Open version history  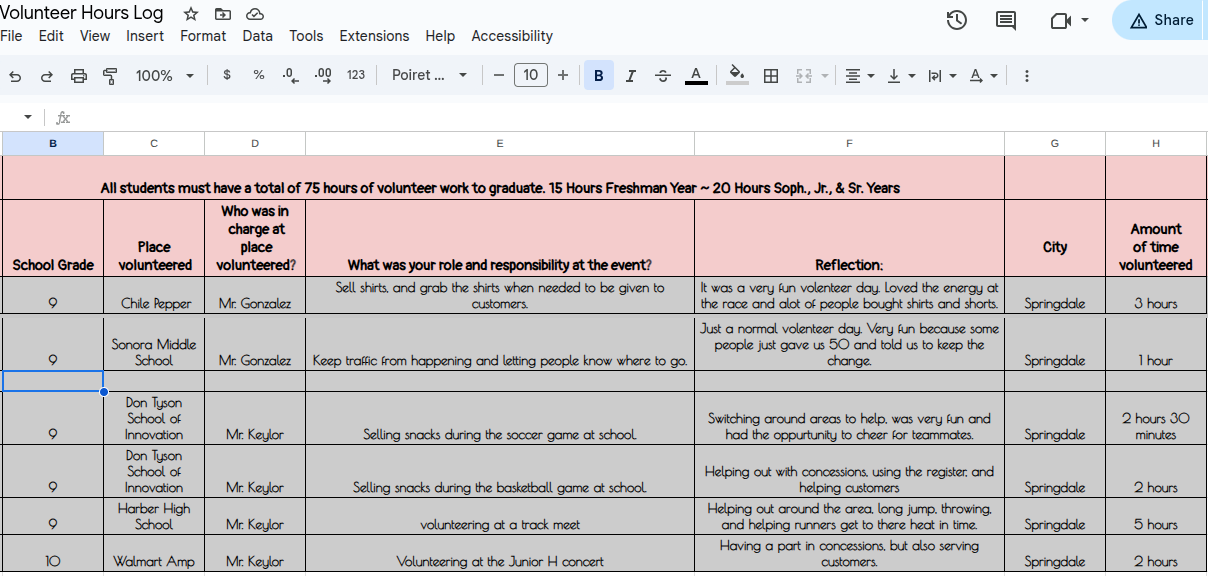tap(957, 20)
